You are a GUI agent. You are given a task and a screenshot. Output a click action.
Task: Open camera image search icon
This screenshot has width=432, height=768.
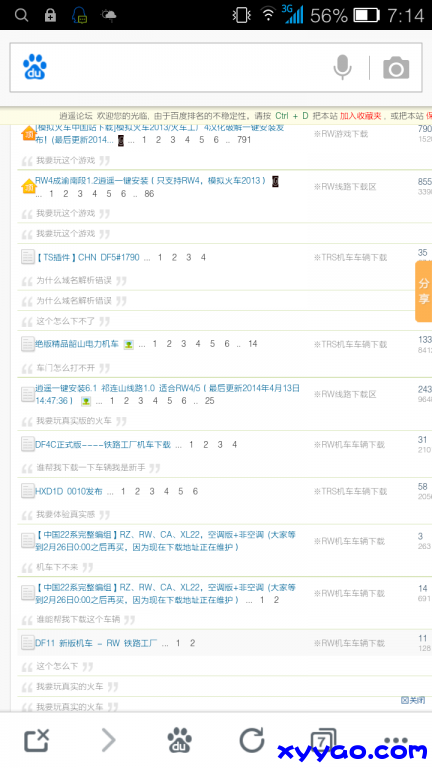pyautogui.click(x=396, y=68)
